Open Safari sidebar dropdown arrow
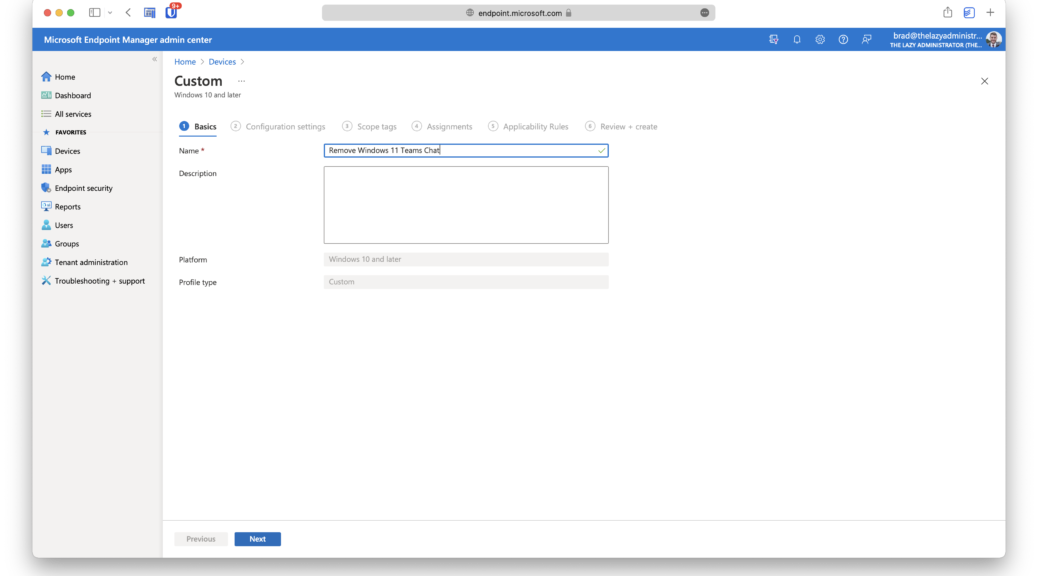The height and width of the screenshot is (576, 1038). click(110, 13)
